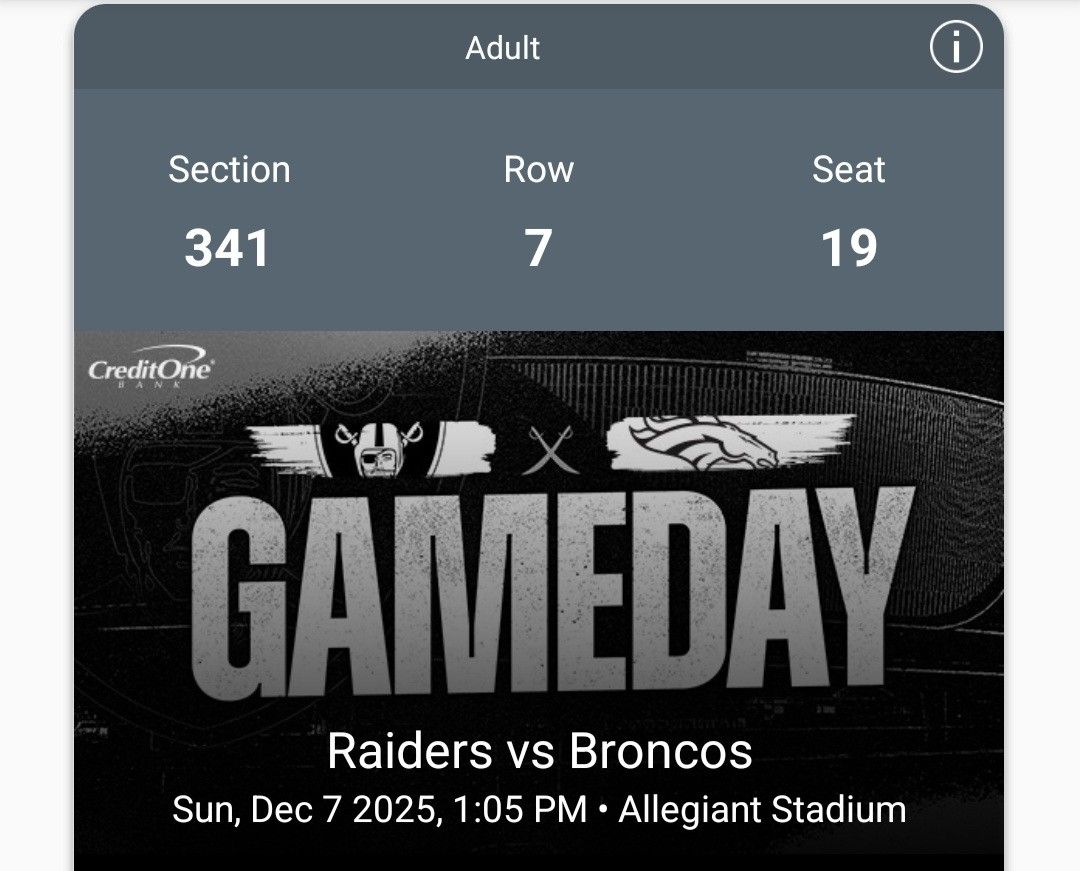Click the row number 7
Image resolution: width=1080 pixels, height=871 pixels.
540,245
